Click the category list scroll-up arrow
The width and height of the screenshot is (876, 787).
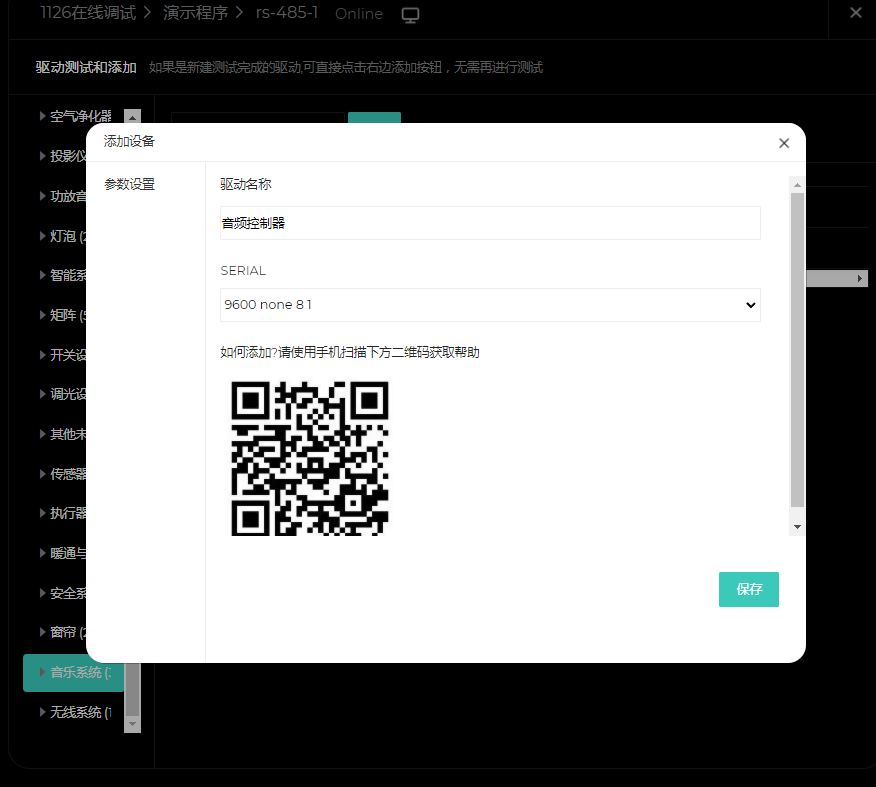click(132, 117)
